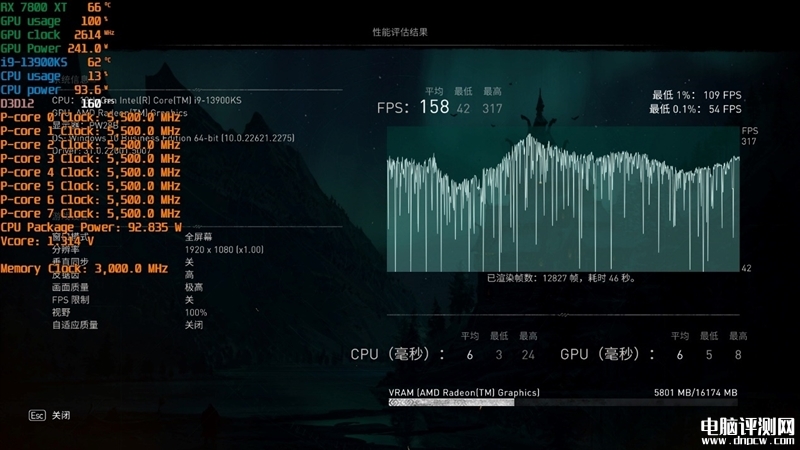Viewport: 800px width, 450px height.
Task: Click the 自适应质量 setting label
Action: 75,325
